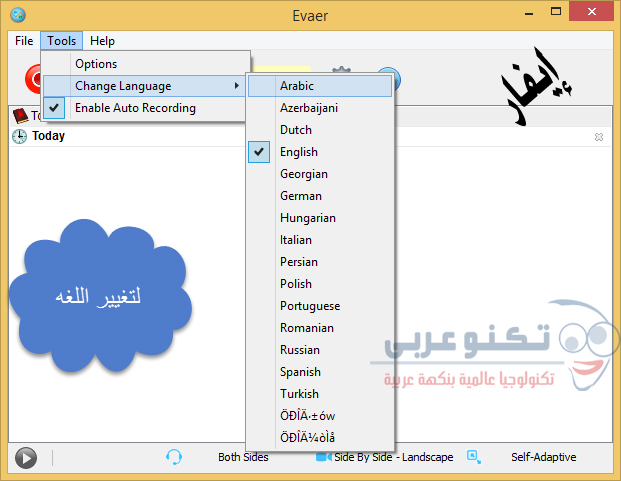This screenshot has width=621, height=481.
Task: Expand Change Language submenu arrow
Action: (236, 86)
